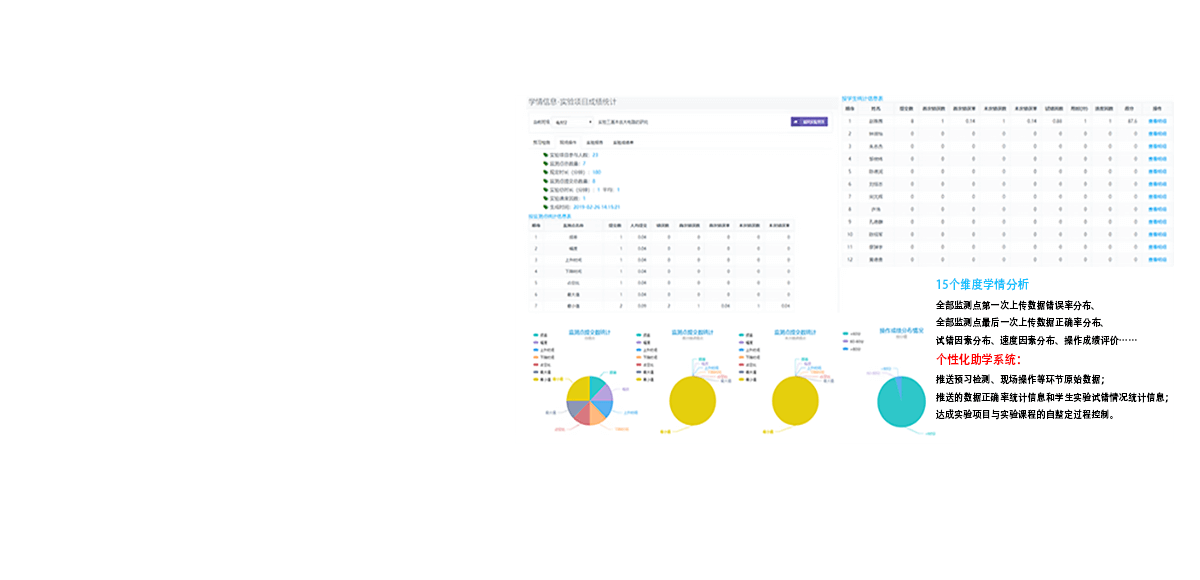Click the purple button at the top right of the filter bar
1200x580 pixels.
[x=809, y=122]
